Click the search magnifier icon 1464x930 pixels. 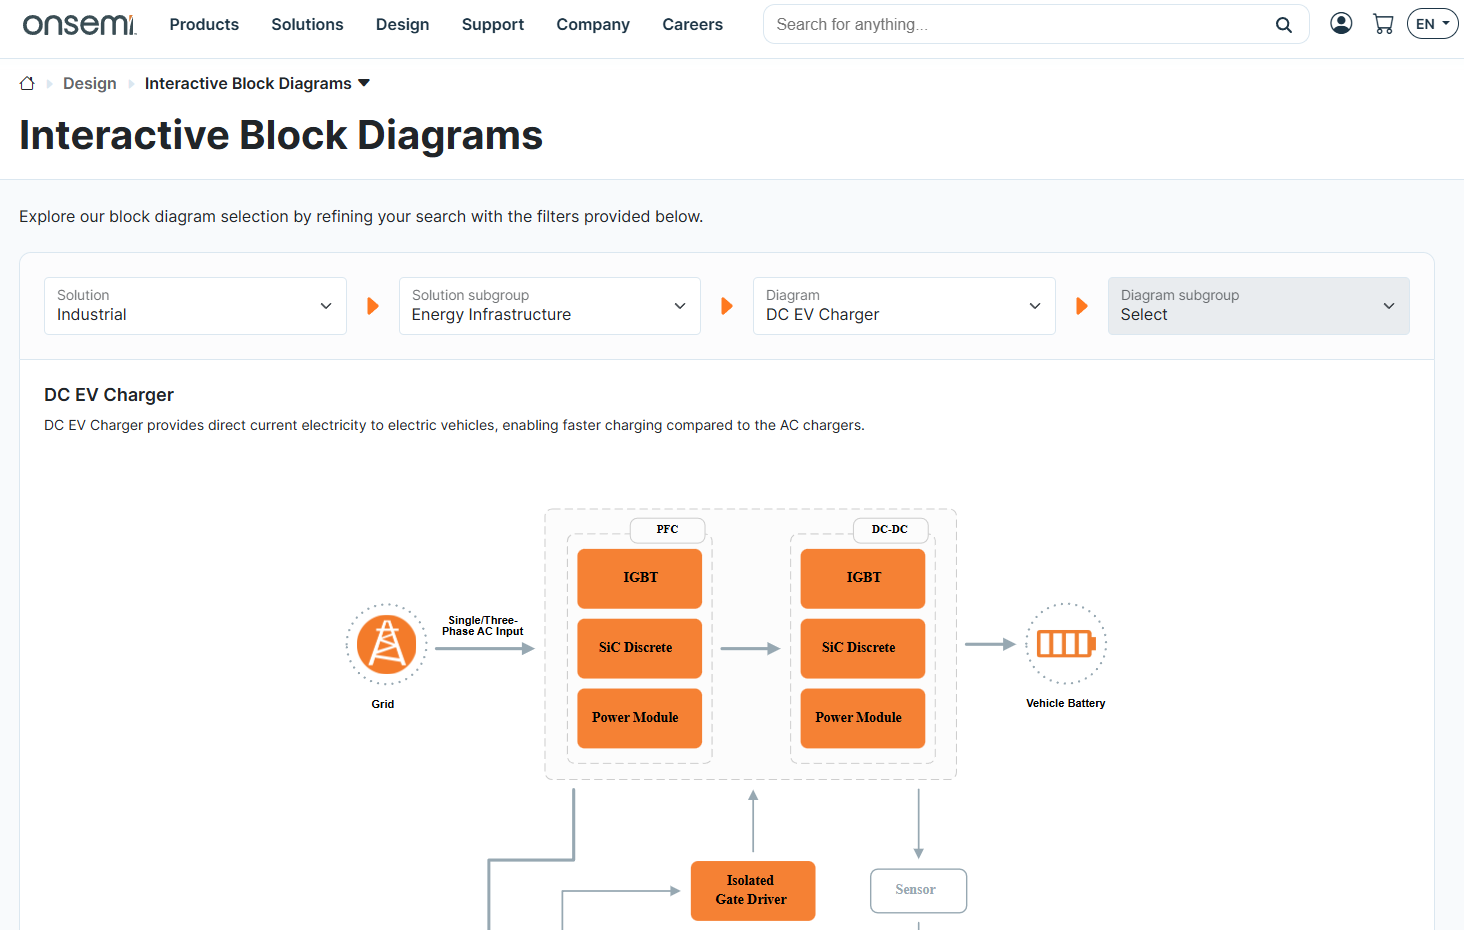click(1284, 24)
